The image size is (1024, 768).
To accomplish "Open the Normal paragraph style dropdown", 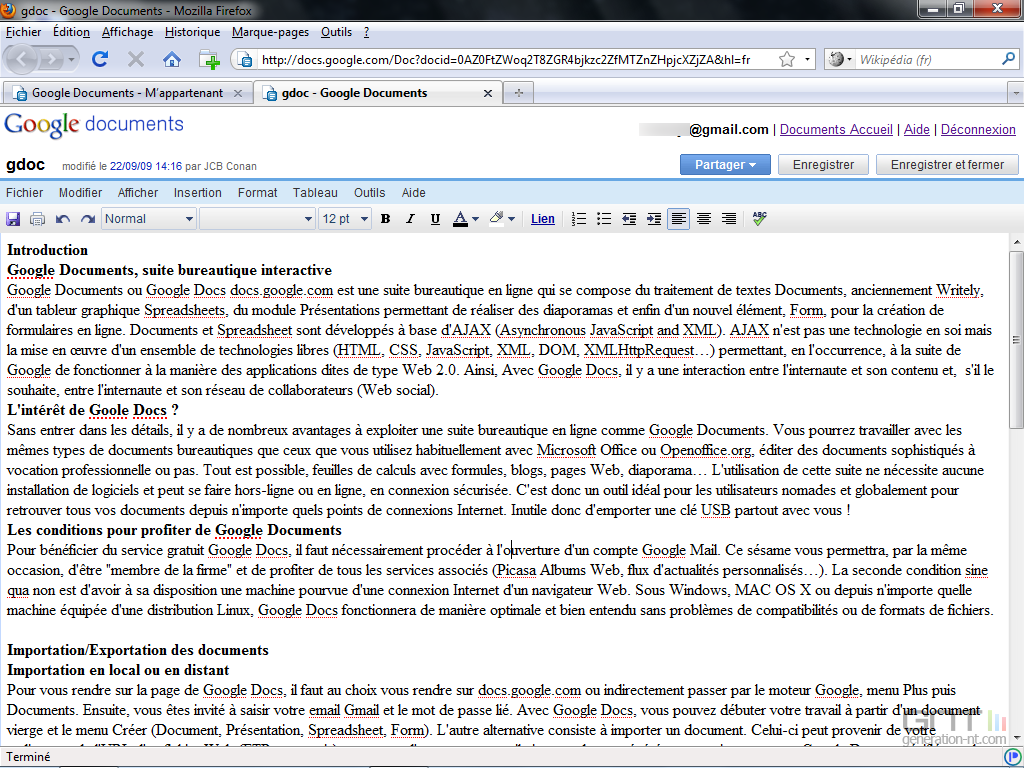I will 149,219.
